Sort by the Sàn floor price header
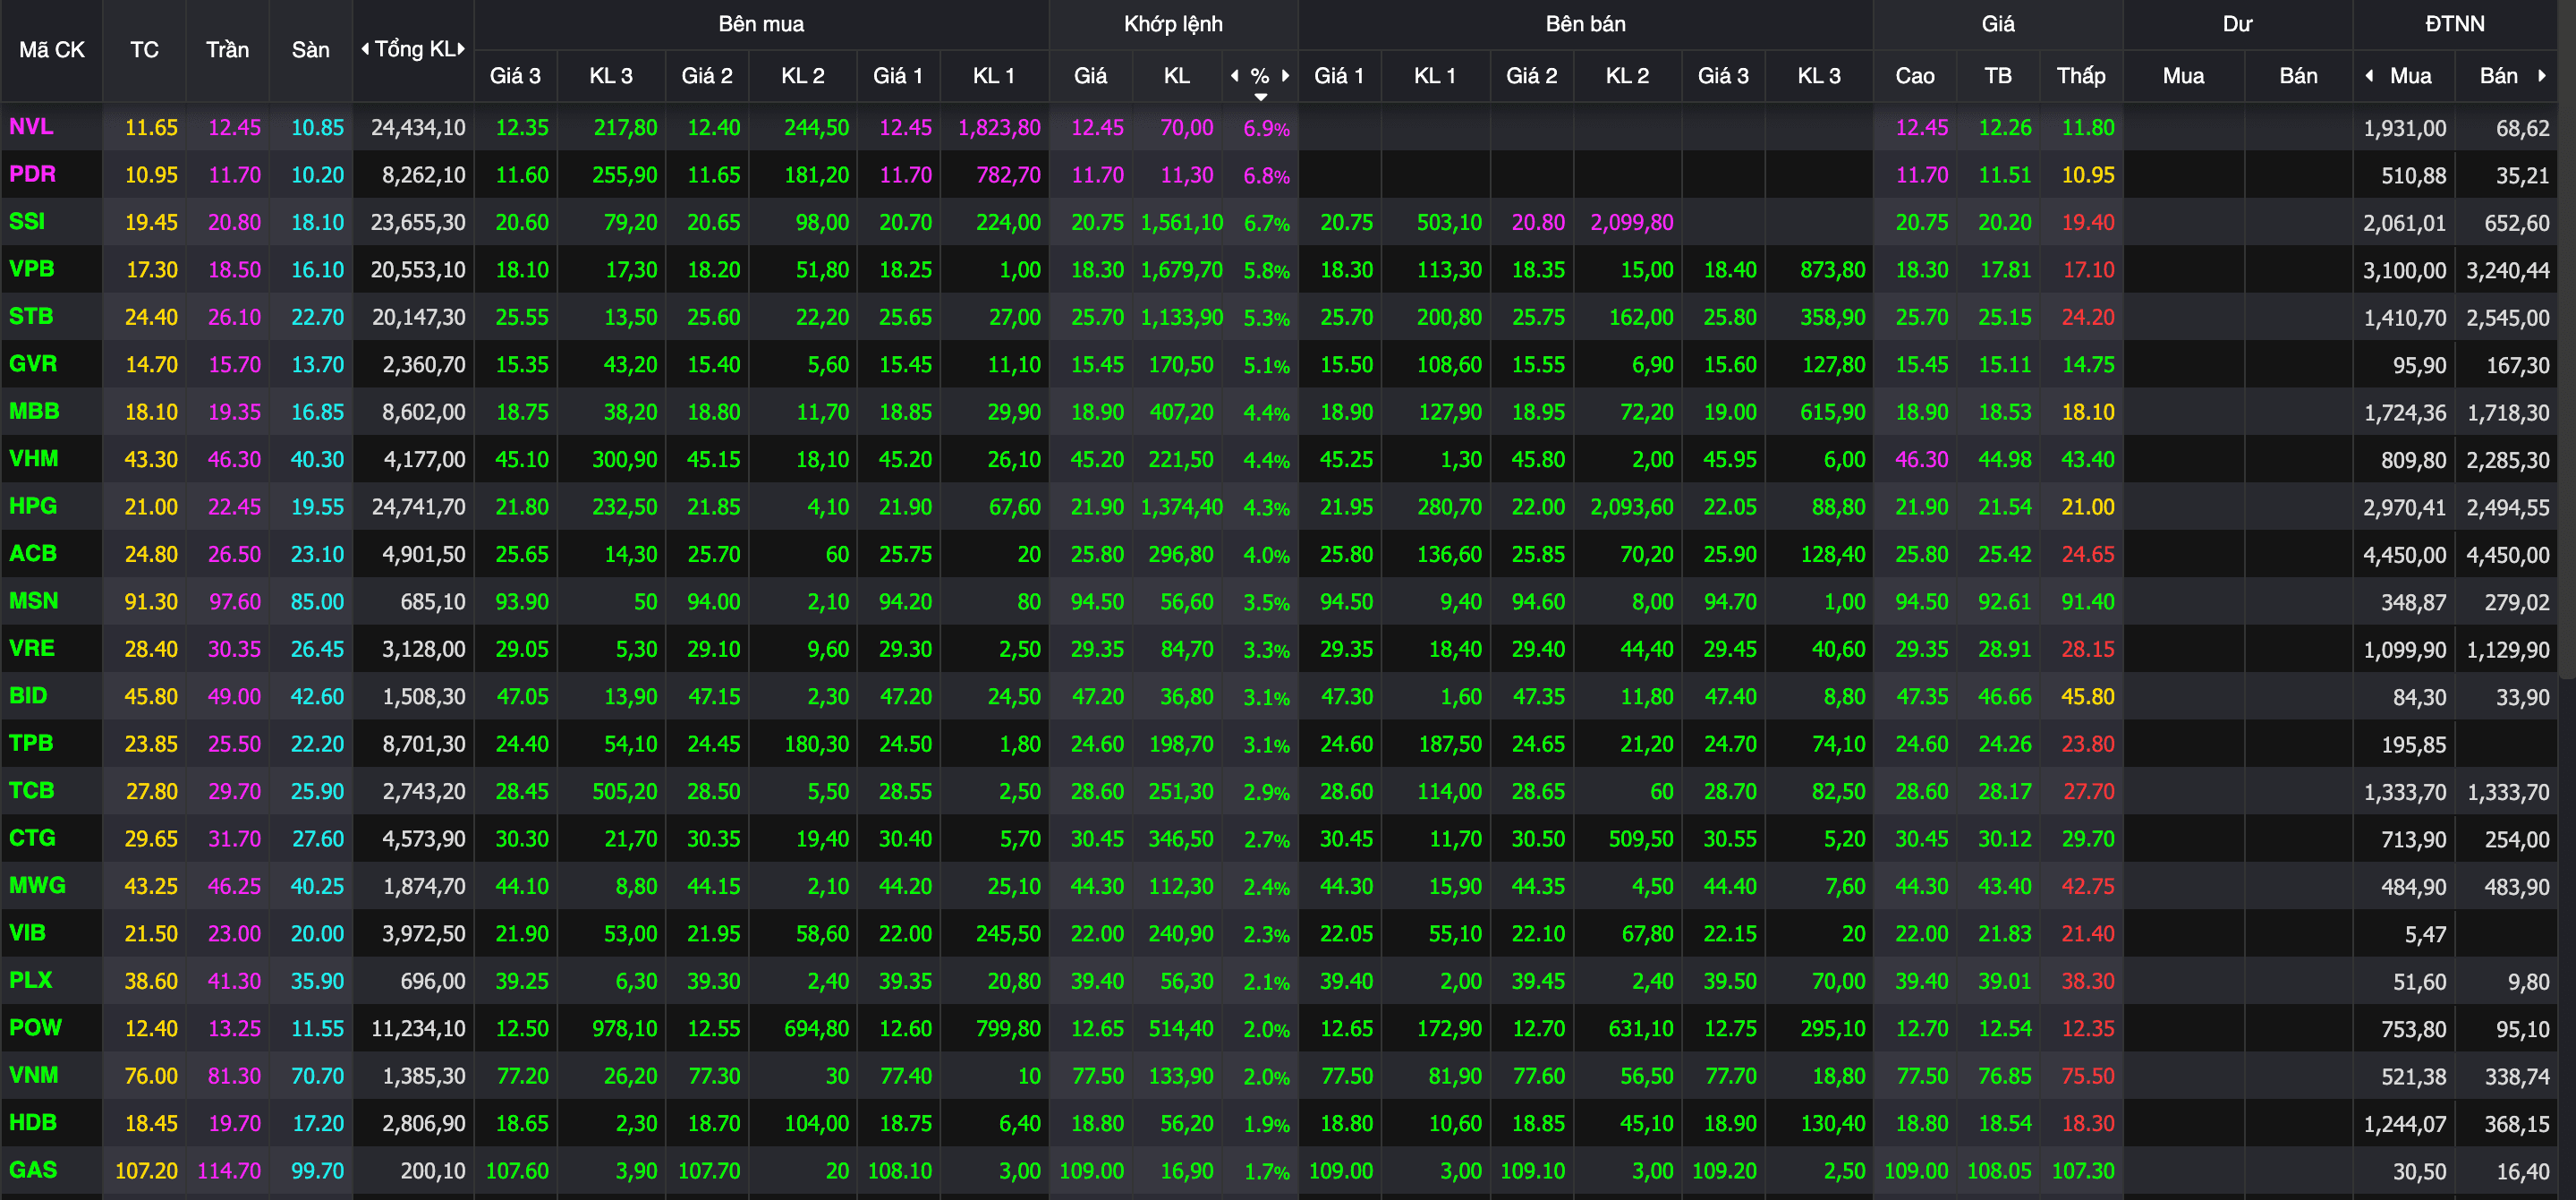This screenshot has width=2576, height=1200. pos(310,50)
